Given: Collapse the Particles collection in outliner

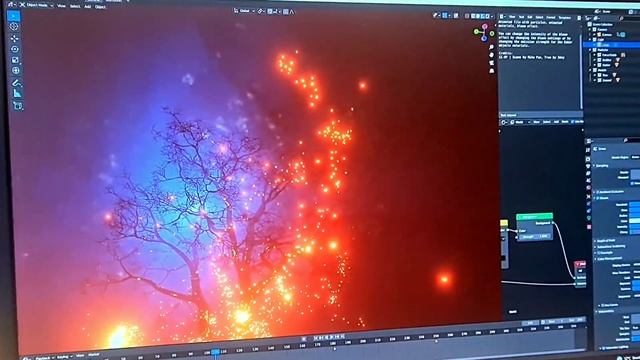Looking at the screenshot, I should click(x=591, y=50).
